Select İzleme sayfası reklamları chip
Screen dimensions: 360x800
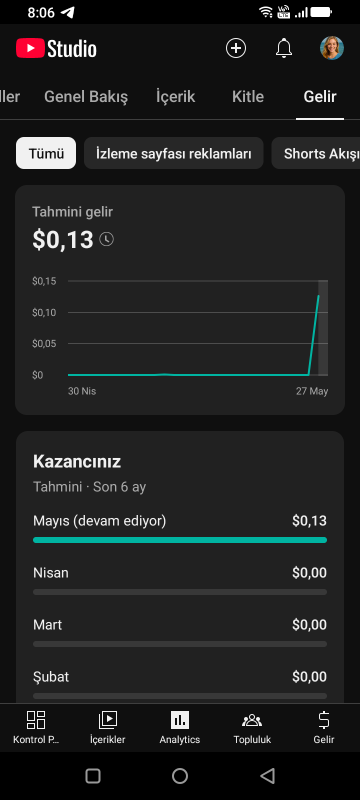click(173, 153)
